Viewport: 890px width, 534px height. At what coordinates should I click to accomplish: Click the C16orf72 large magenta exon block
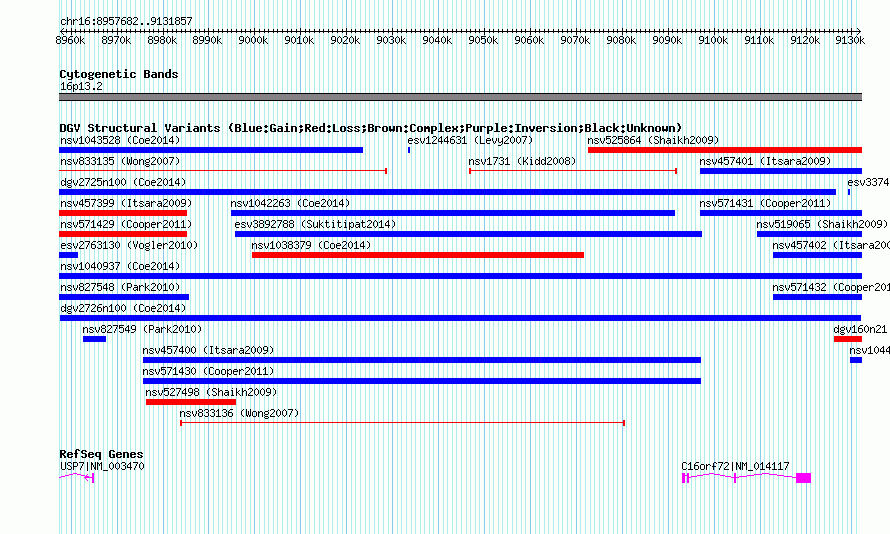(803, 478)
